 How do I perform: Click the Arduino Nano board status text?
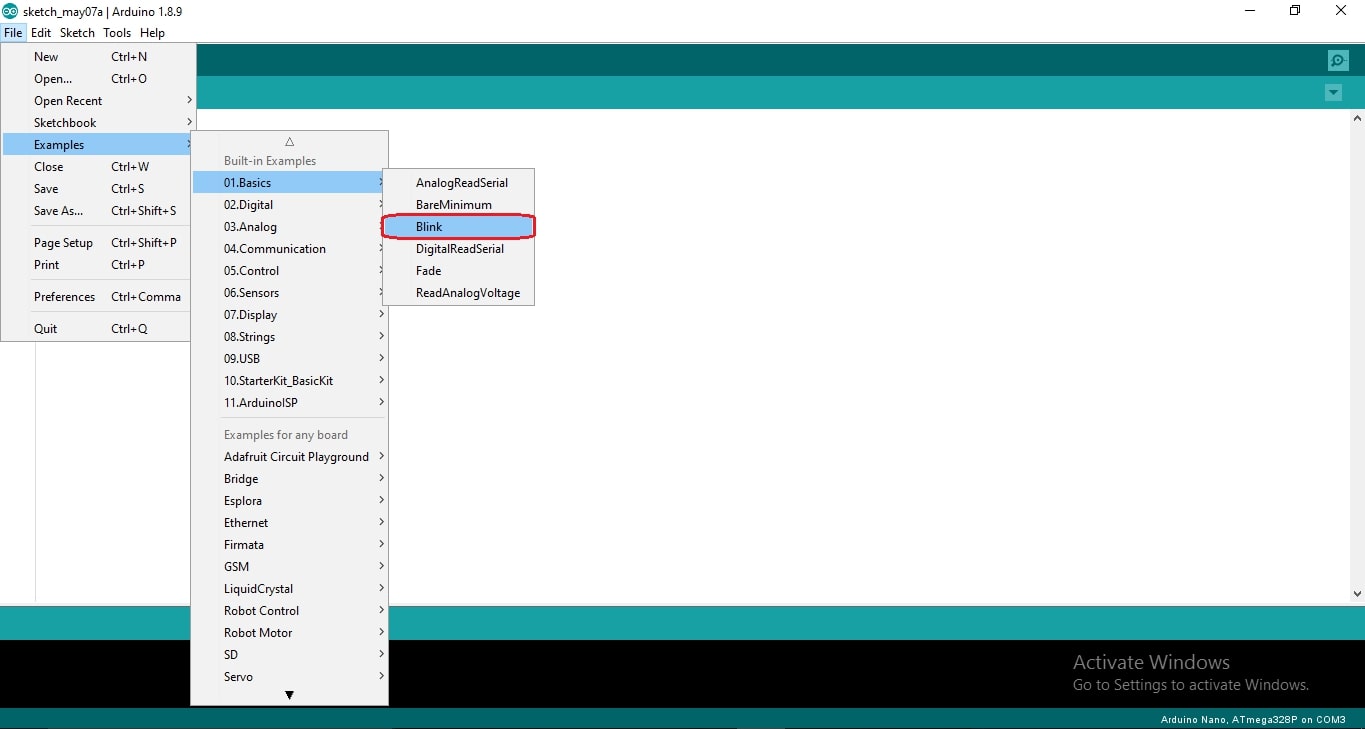pos(1253,719)
